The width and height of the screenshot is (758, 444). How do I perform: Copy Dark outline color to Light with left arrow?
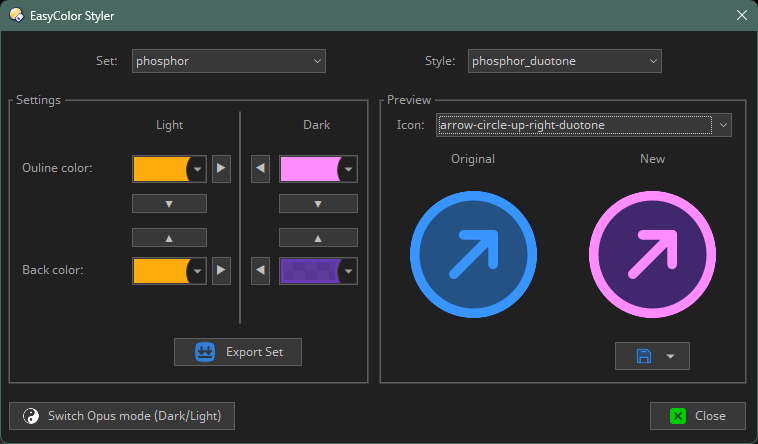click(x=261, y=169)
